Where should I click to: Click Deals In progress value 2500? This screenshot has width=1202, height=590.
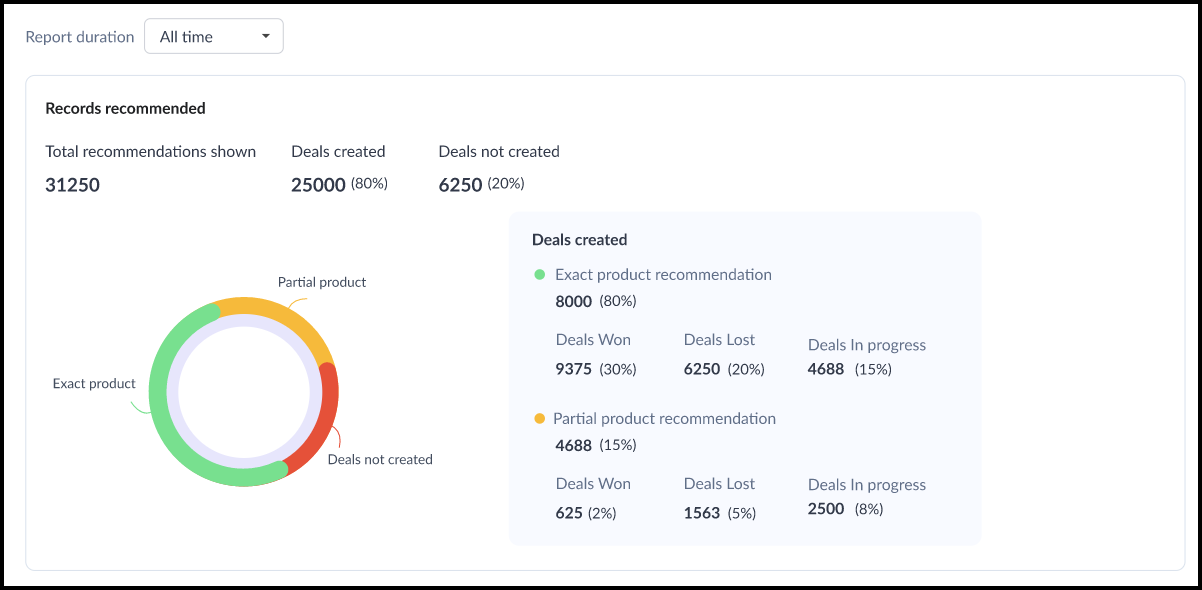point(826,509)
